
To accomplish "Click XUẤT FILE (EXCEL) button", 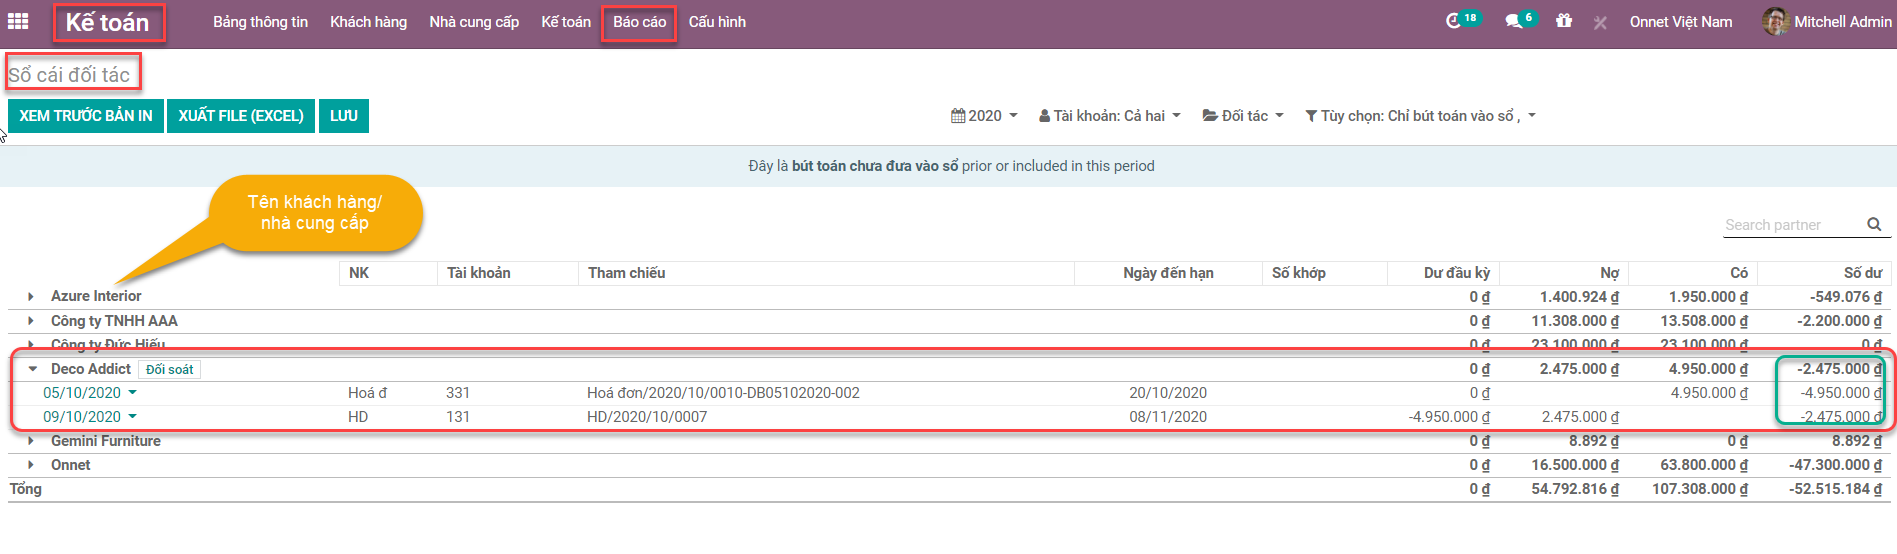I will (x=241, y=116).
